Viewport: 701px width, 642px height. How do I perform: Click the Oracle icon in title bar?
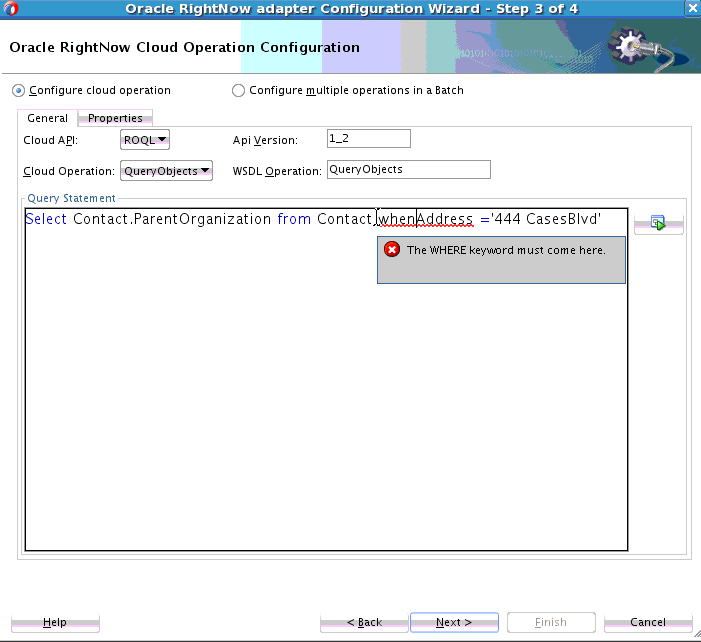10,8
